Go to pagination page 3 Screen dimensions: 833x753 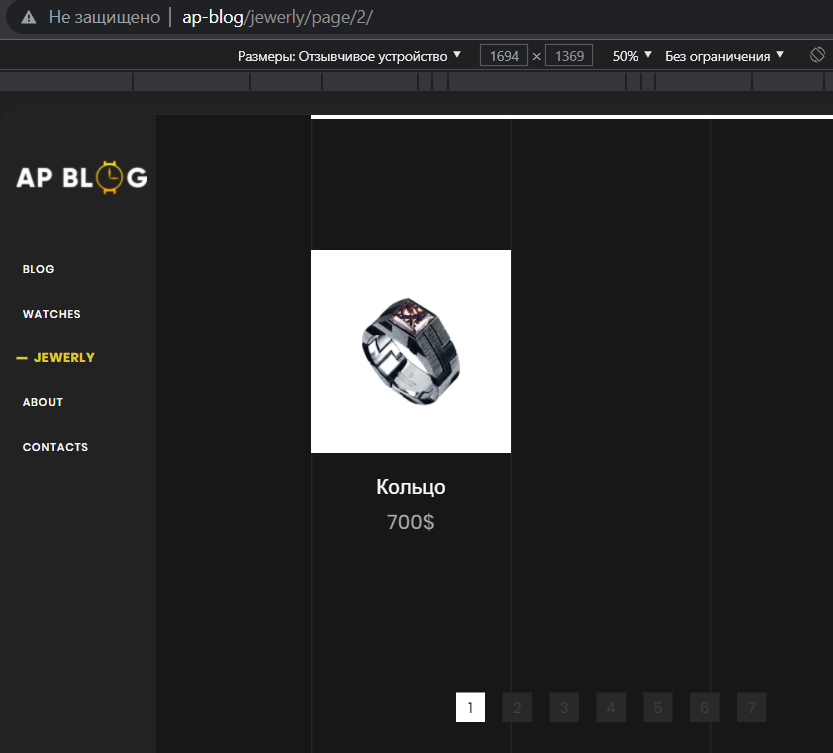click(564, 707)
